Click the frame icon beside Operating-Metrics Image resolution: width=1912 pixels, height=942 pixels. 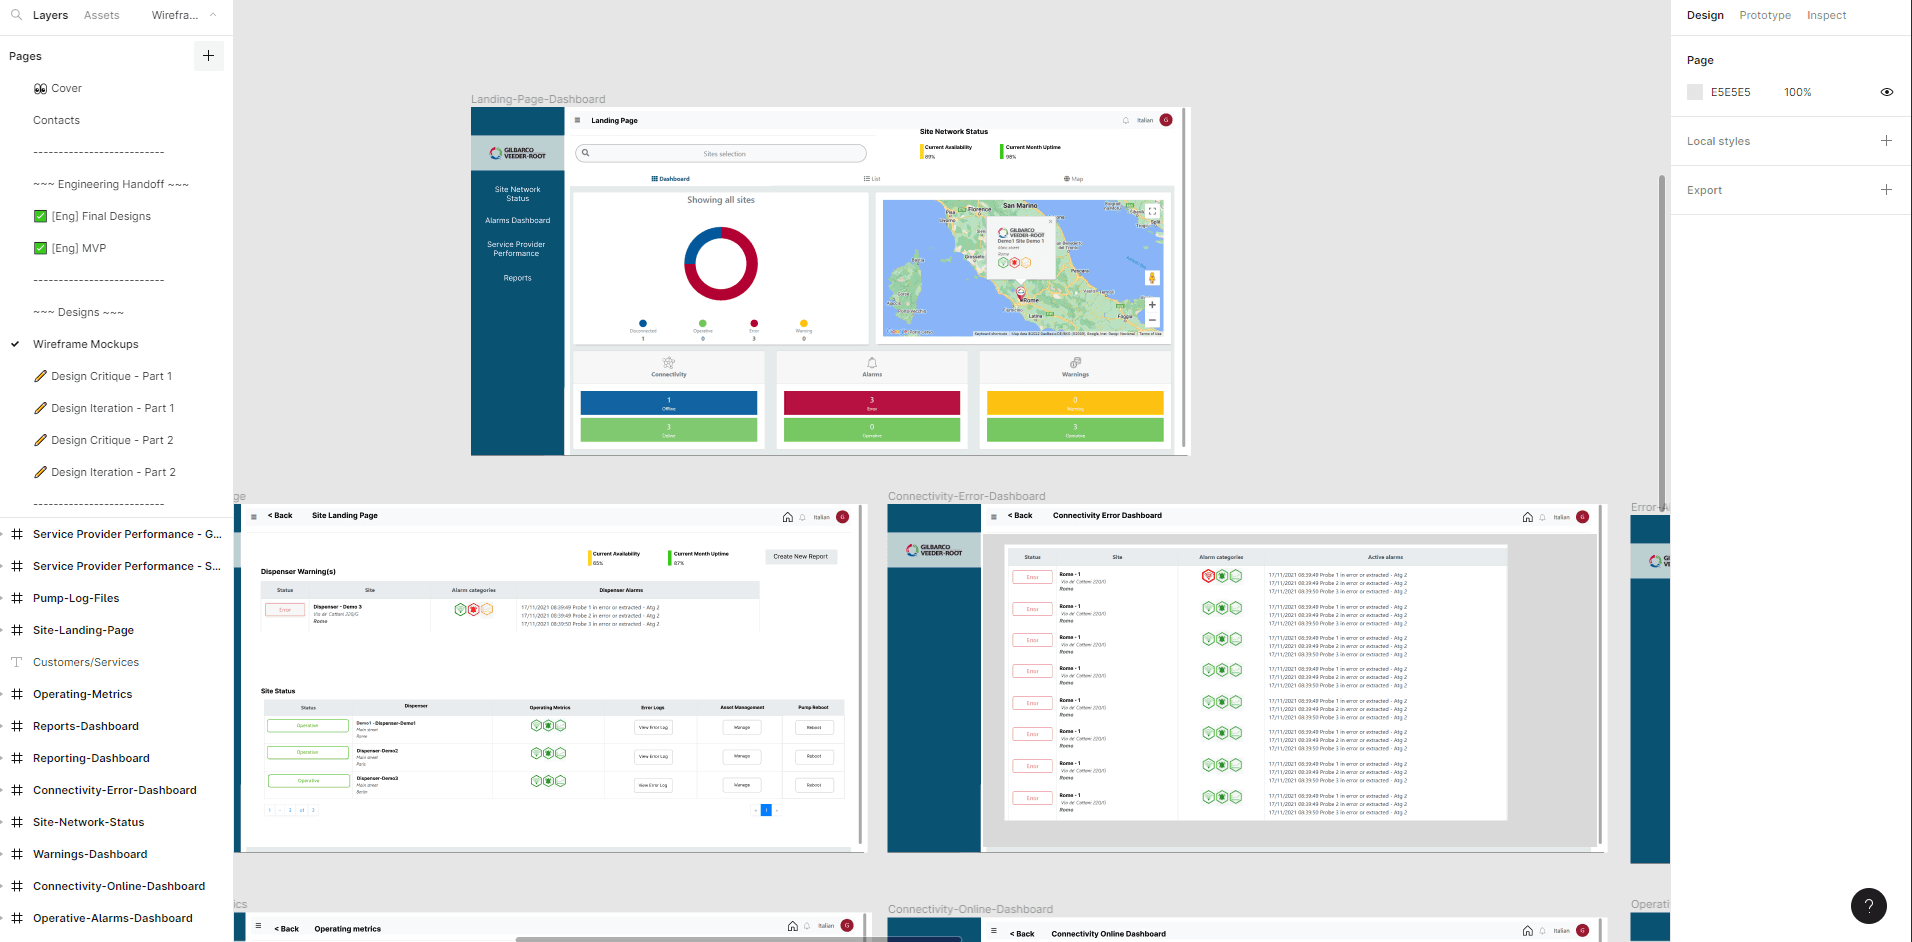[17, 694]
